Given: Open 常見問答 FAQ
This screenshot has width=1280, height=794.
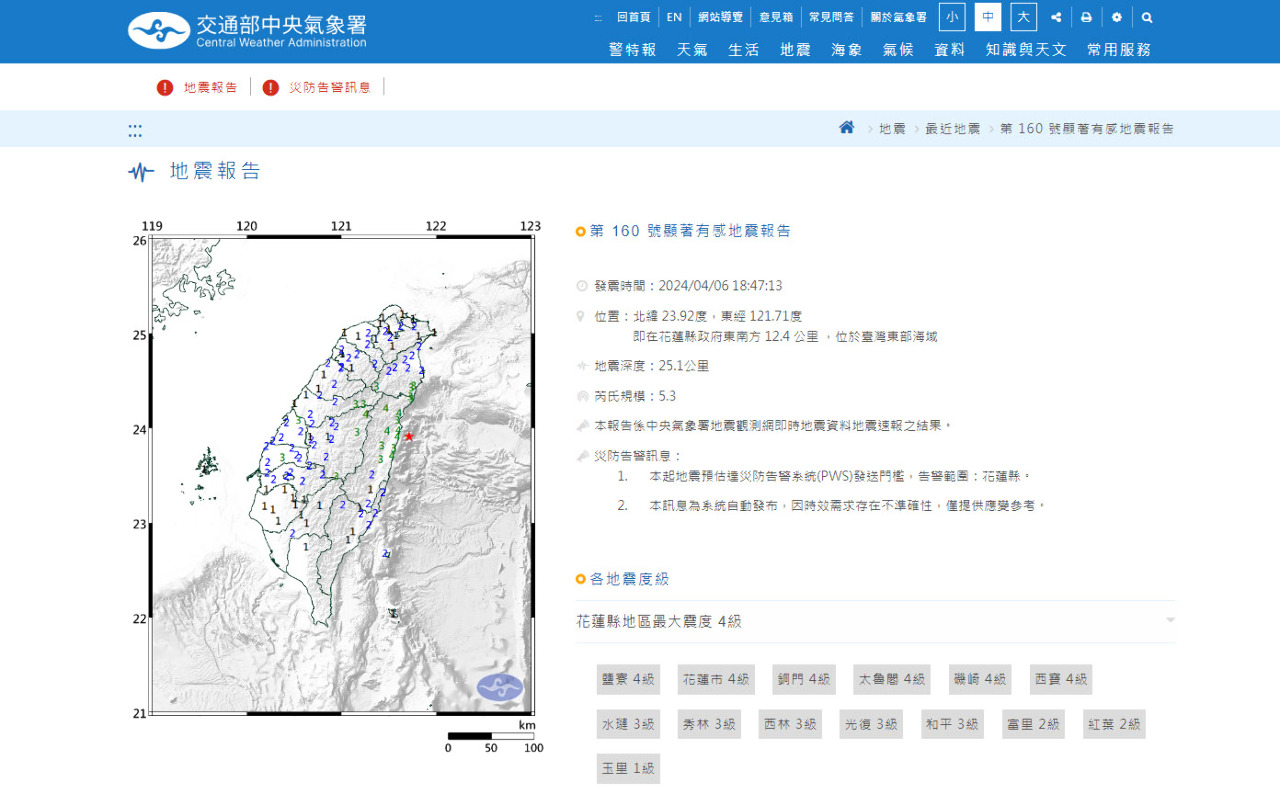Looking at the screenshot, I should tap(831, 17).
